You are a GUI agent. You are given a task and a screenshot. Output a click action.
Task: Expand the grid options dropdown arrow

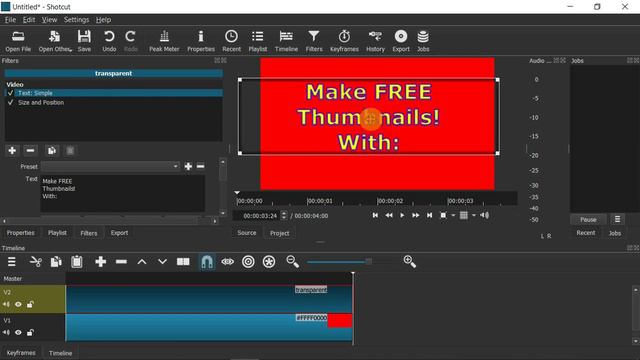point(474,215)
